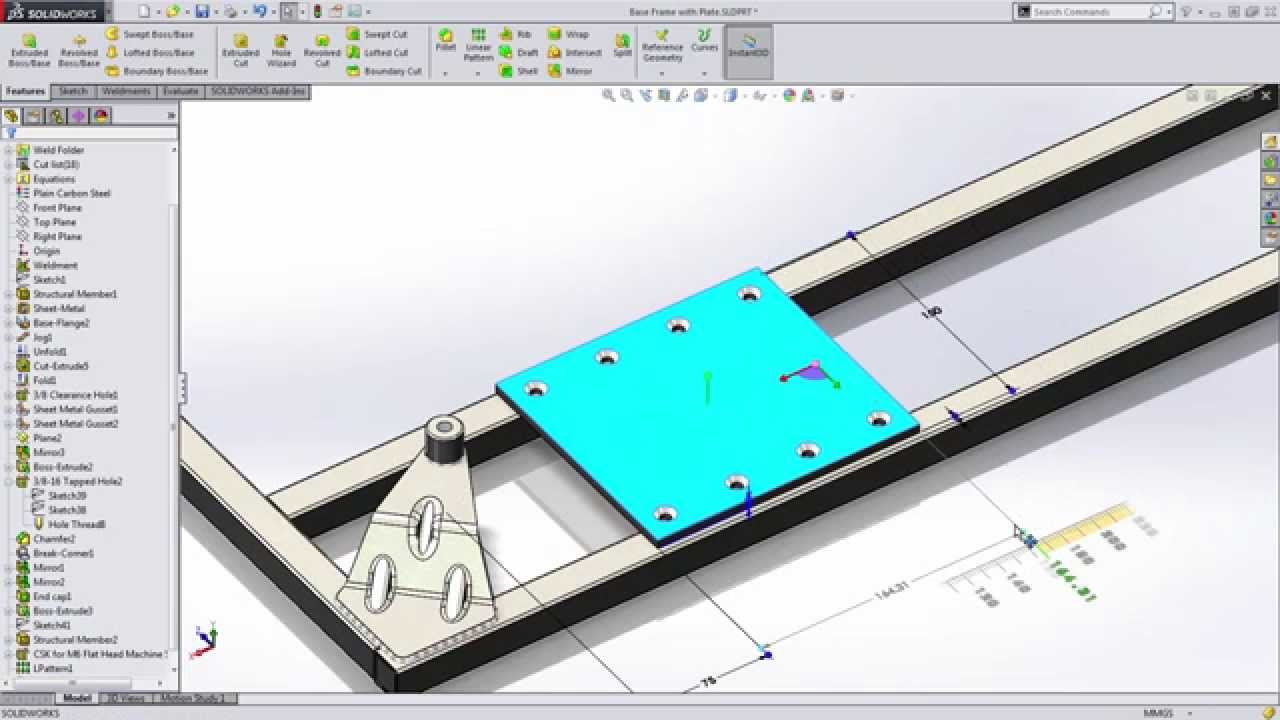Screen dimensions: 1280x720
Task: Select Plain Carbon Steel material
Action: tap(71, 194)
